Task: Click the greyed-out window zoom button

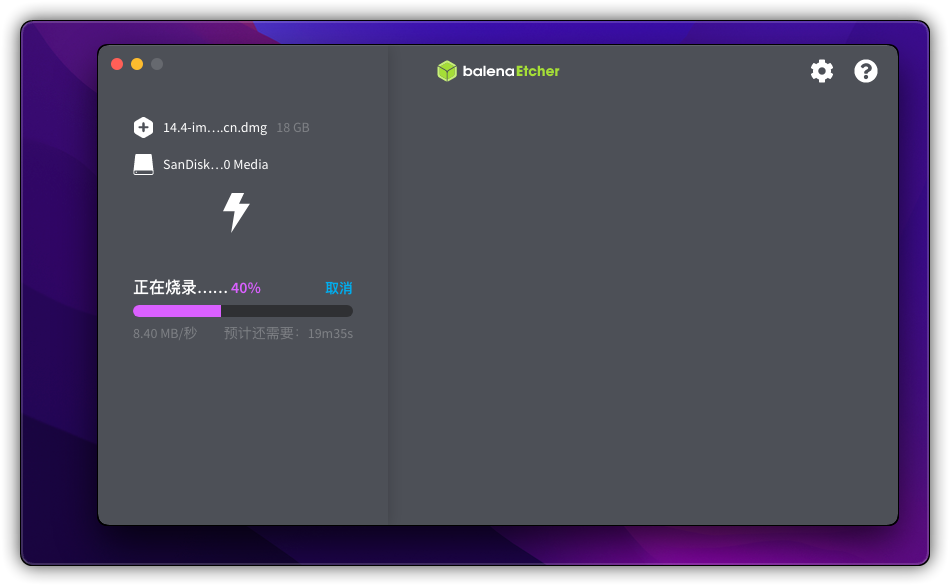Action: 157,64
